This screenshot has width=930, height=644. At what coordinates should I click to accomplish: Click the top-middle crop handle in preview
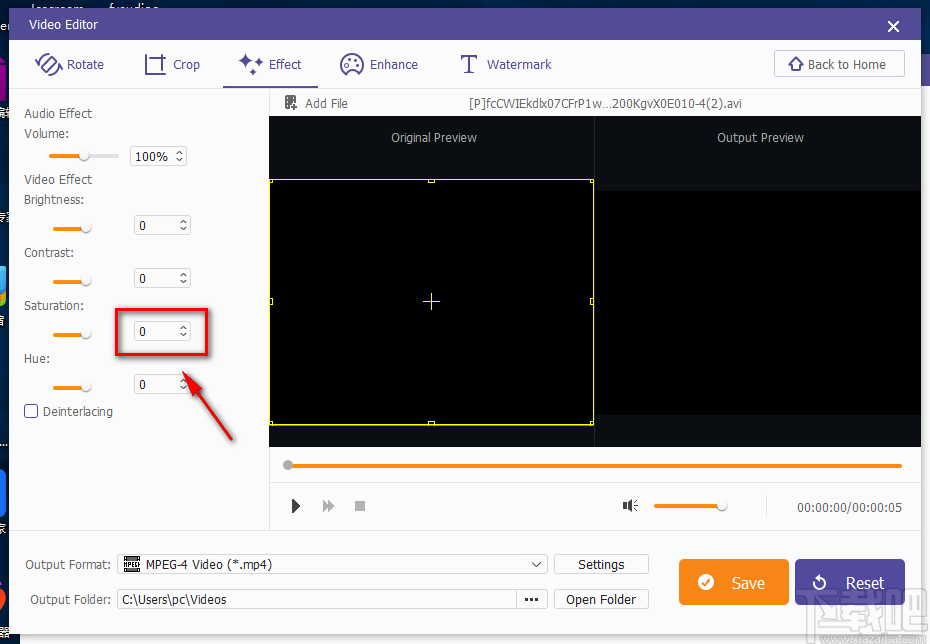(431, 180)
